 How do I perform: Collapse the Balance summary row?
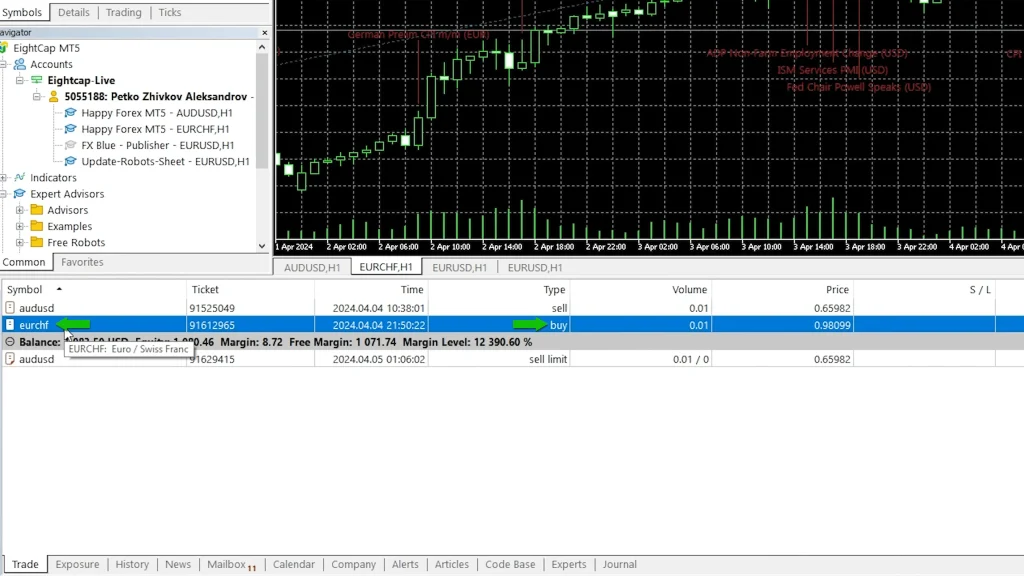[x=10, y=342]
